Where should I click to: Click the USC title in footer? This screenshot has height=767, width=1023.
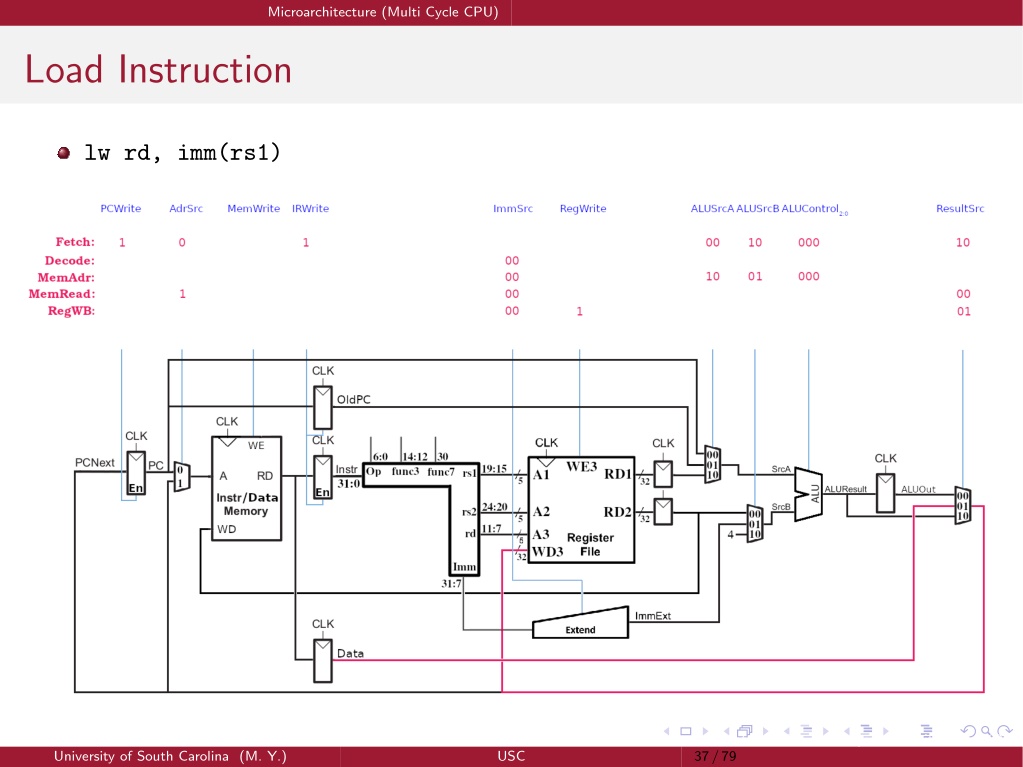pos(511,757)
